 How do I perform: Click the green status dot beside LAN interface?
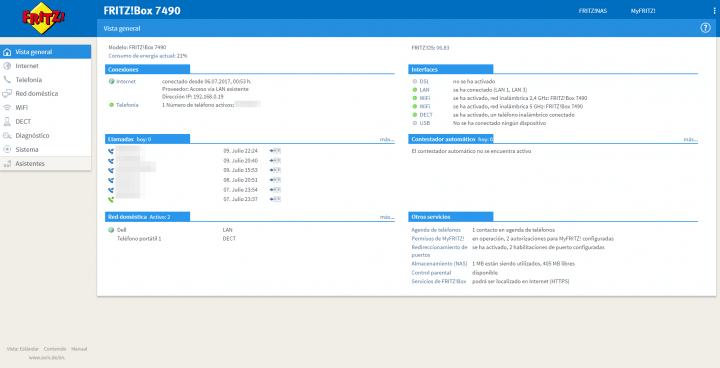(415, 90)
